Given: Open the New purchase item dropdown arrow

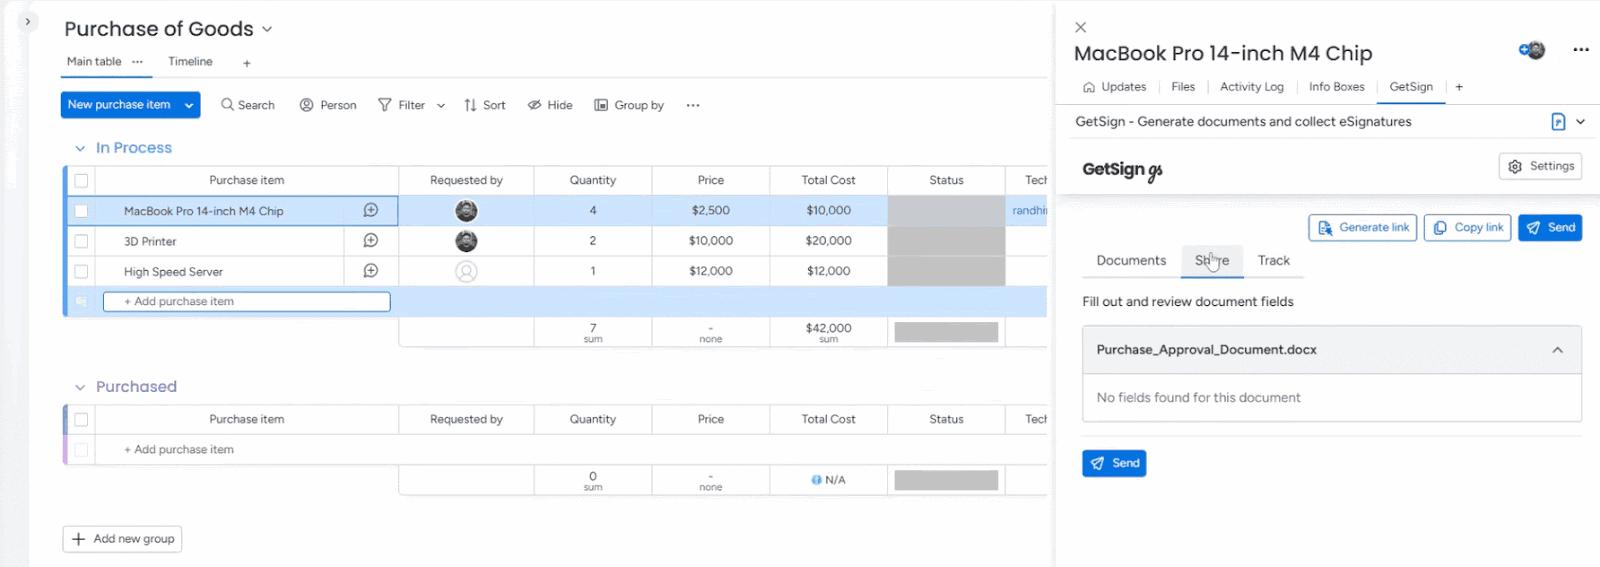Looking at the screenshot, I should (x=189, y=105).
